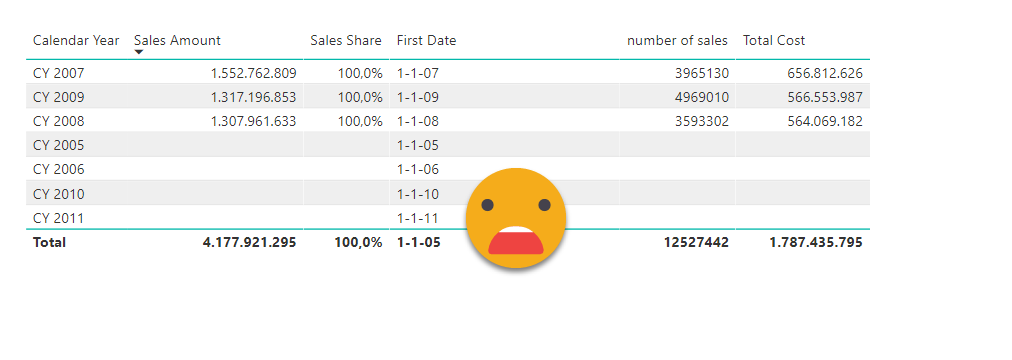Select the CY 2010 row label

tap(59, 194)
